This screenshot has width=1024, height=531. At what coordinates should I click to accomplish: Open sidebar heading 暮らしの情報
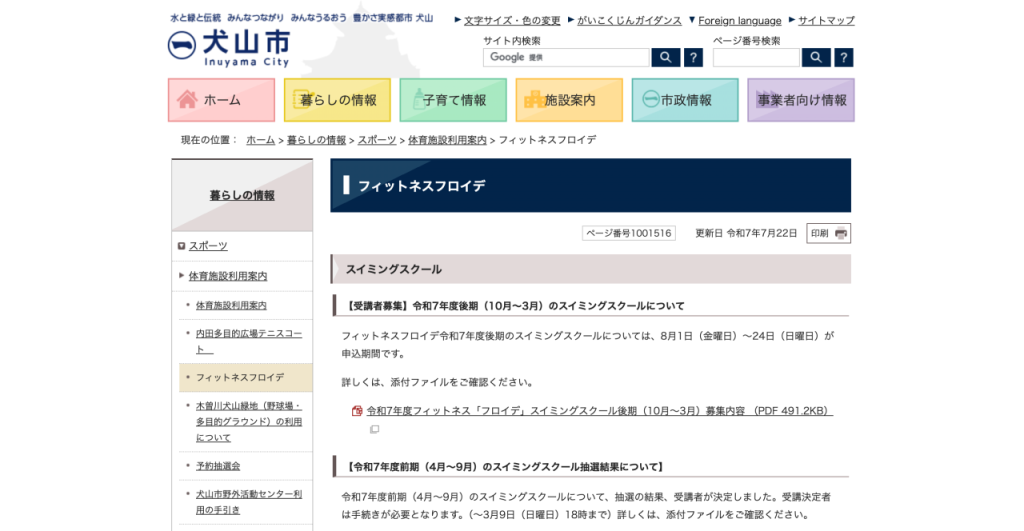pos(242,195)
